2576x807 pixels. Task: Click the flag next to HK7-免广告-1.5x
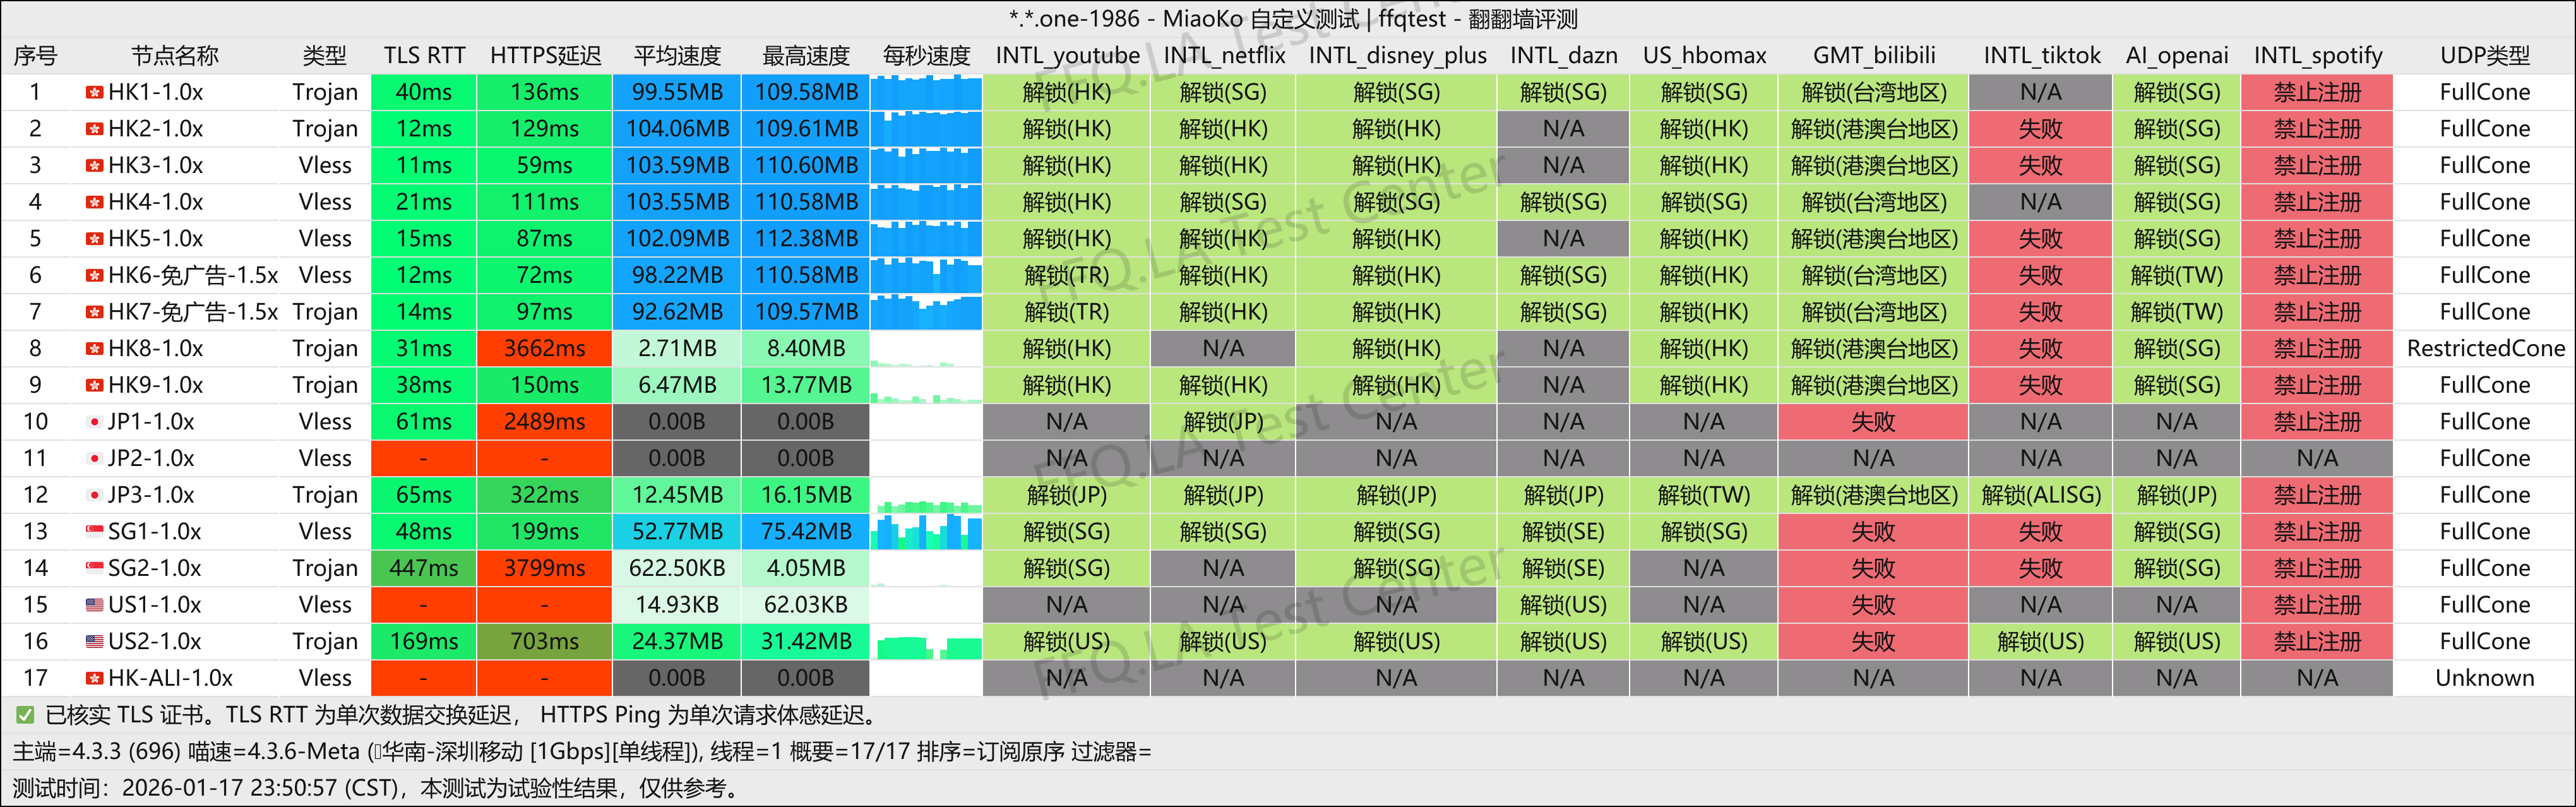click(x=94, y=312)
